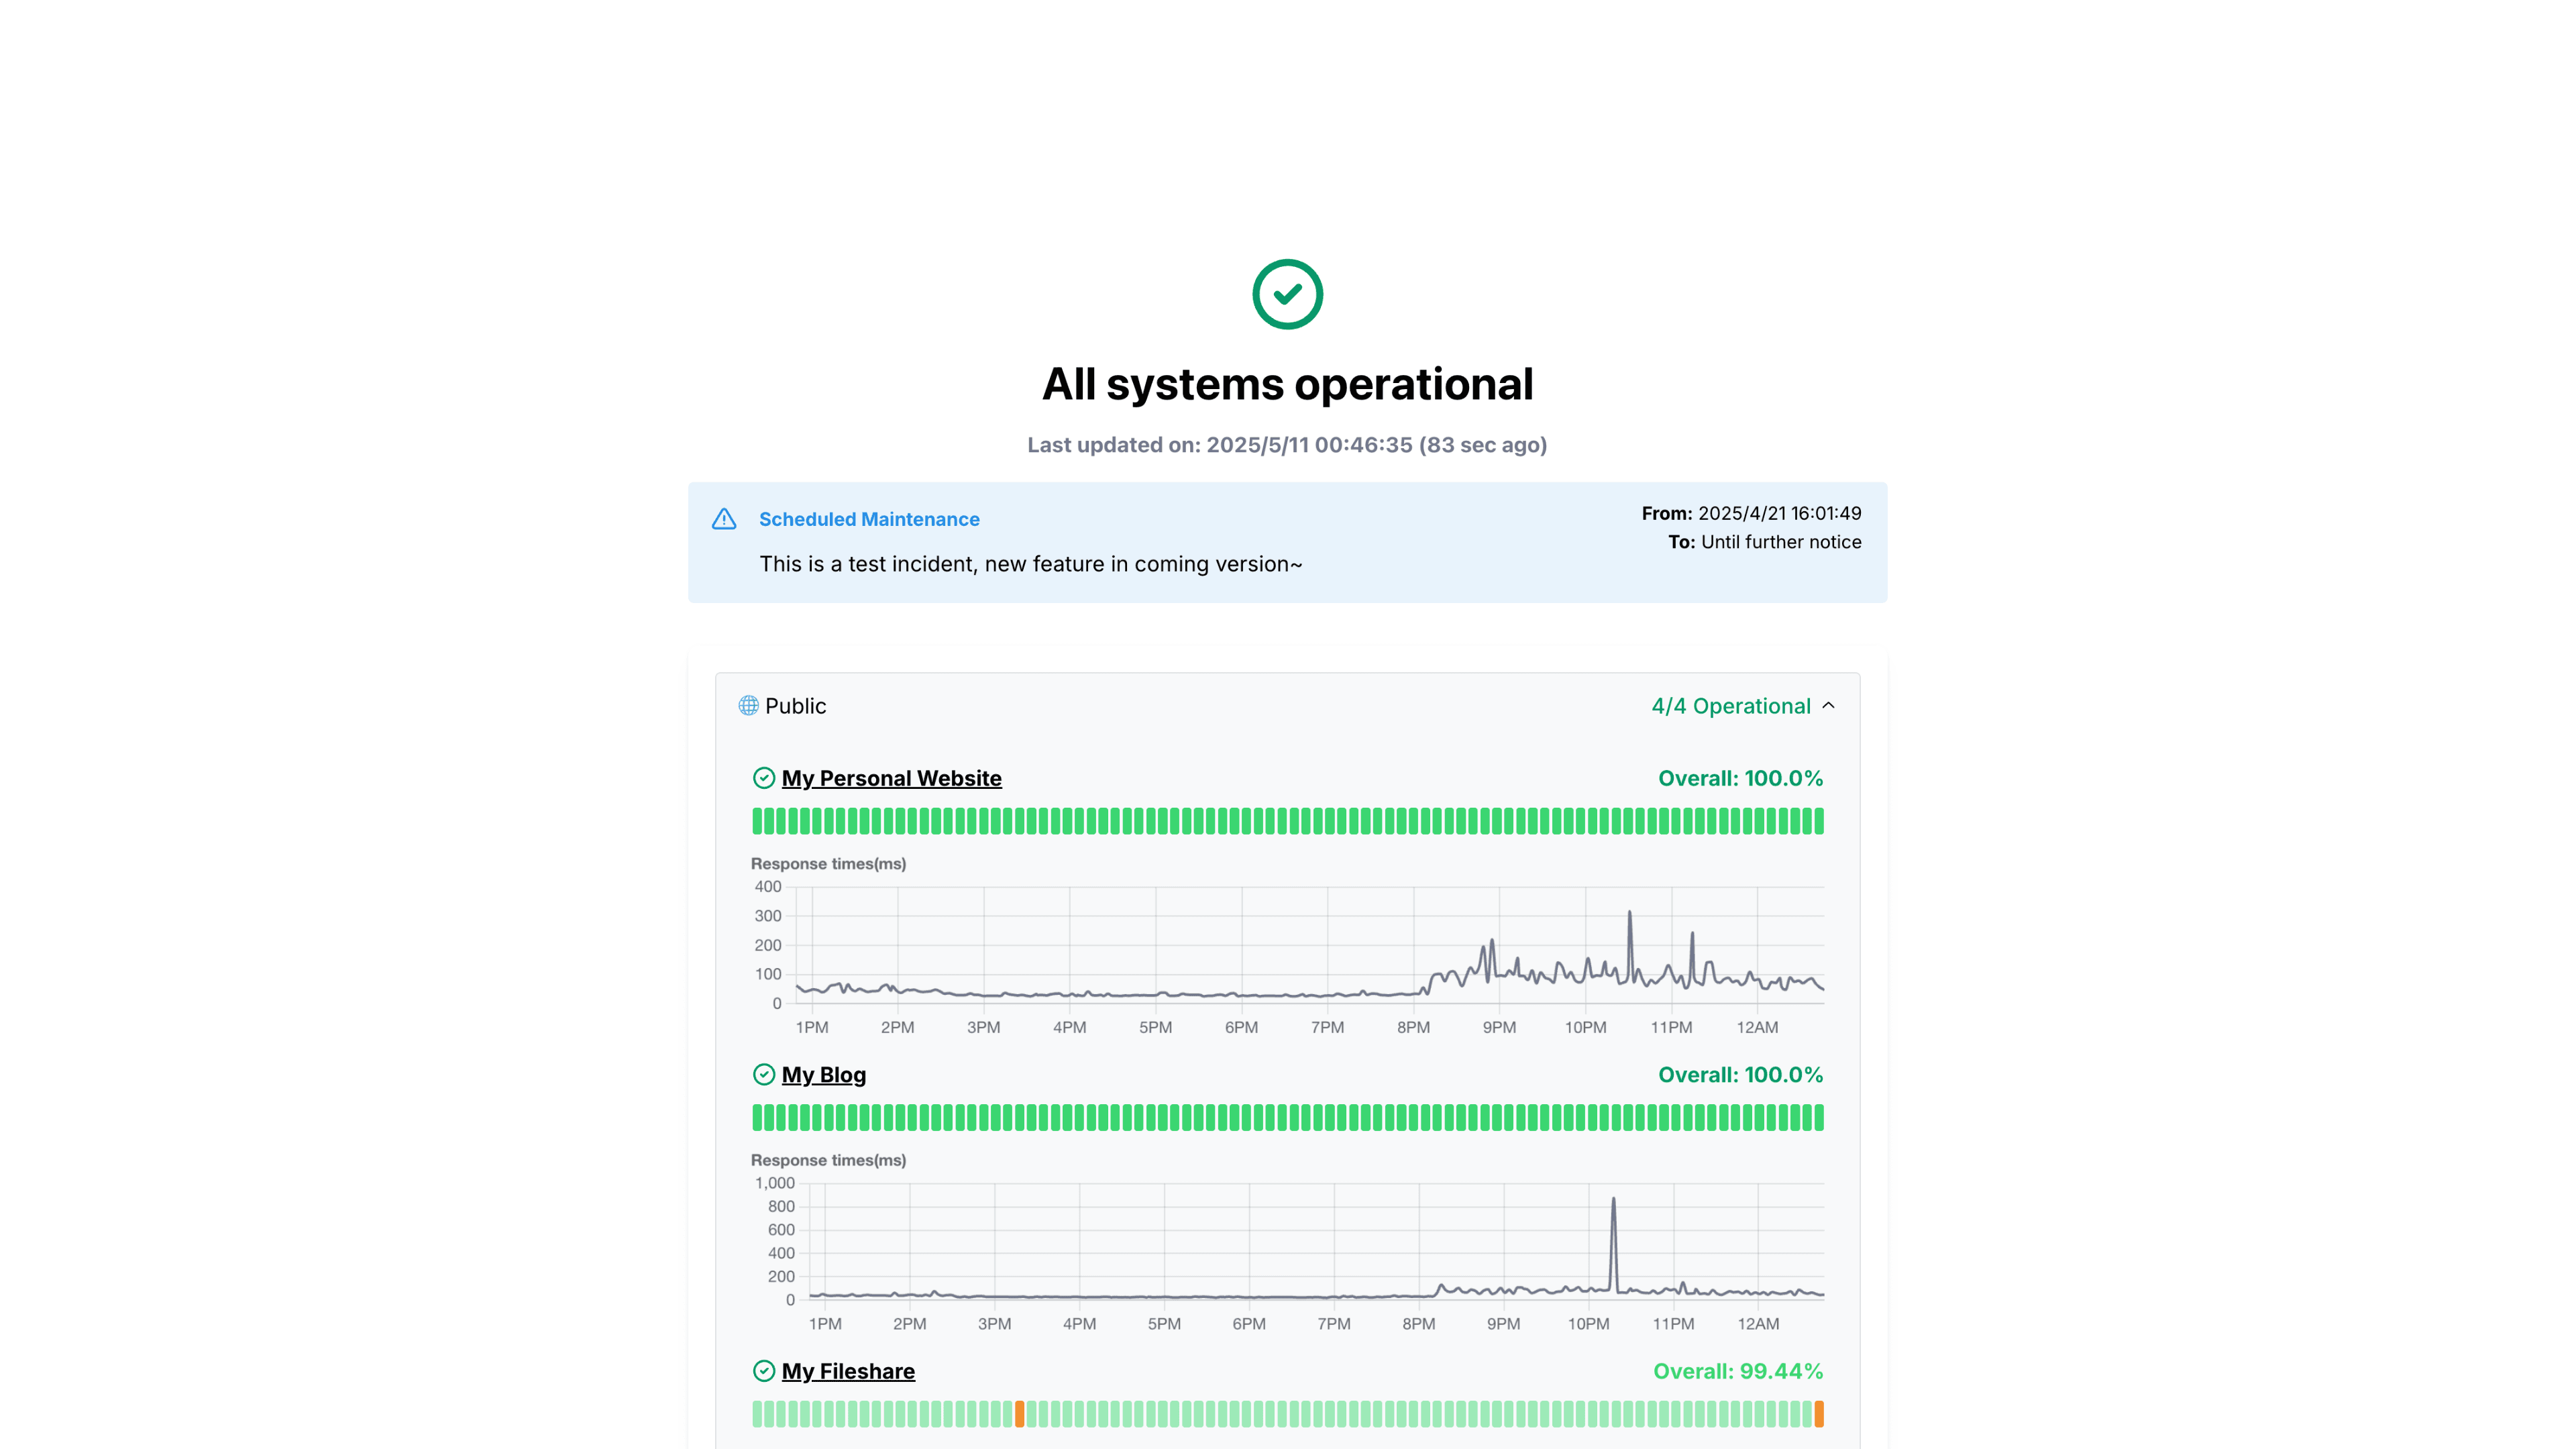2576x1449 pixels.
Task: Click the 'All systems operational' heading
Action: coord(1287,384)
